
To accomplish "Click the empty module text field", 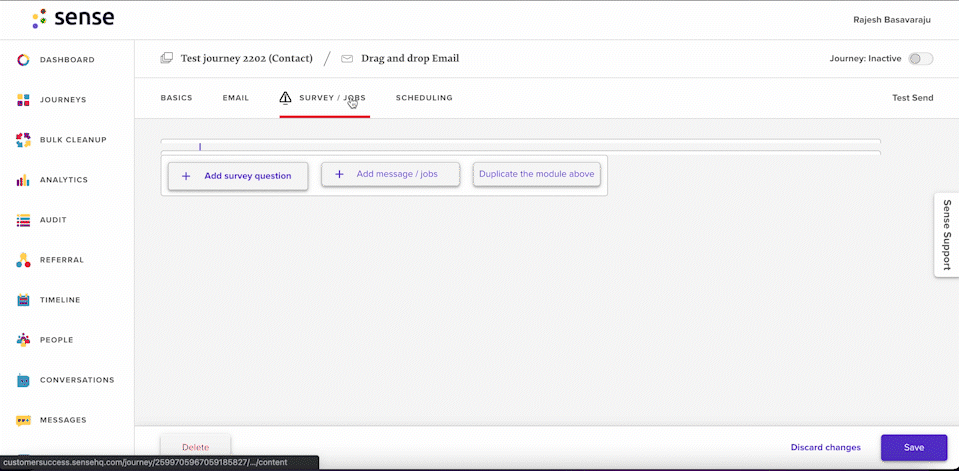I will [520, 147].
